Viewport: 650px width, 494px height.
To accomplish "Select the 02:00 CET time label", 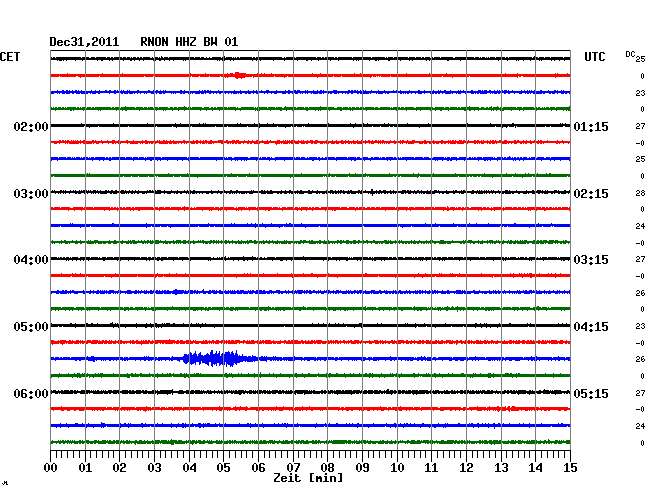I will point(31,126).
